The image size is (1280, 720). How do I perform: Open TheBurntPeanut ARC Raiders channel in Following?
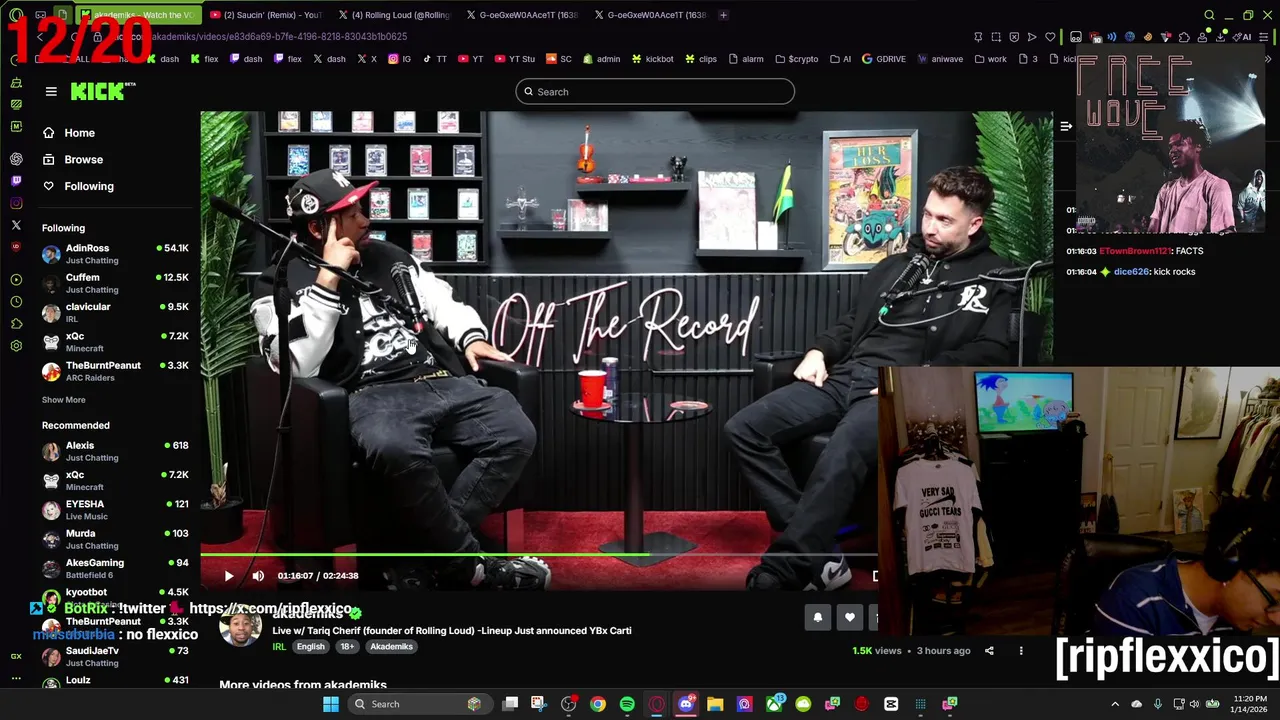pyautogui.click(x=115, y=371)
